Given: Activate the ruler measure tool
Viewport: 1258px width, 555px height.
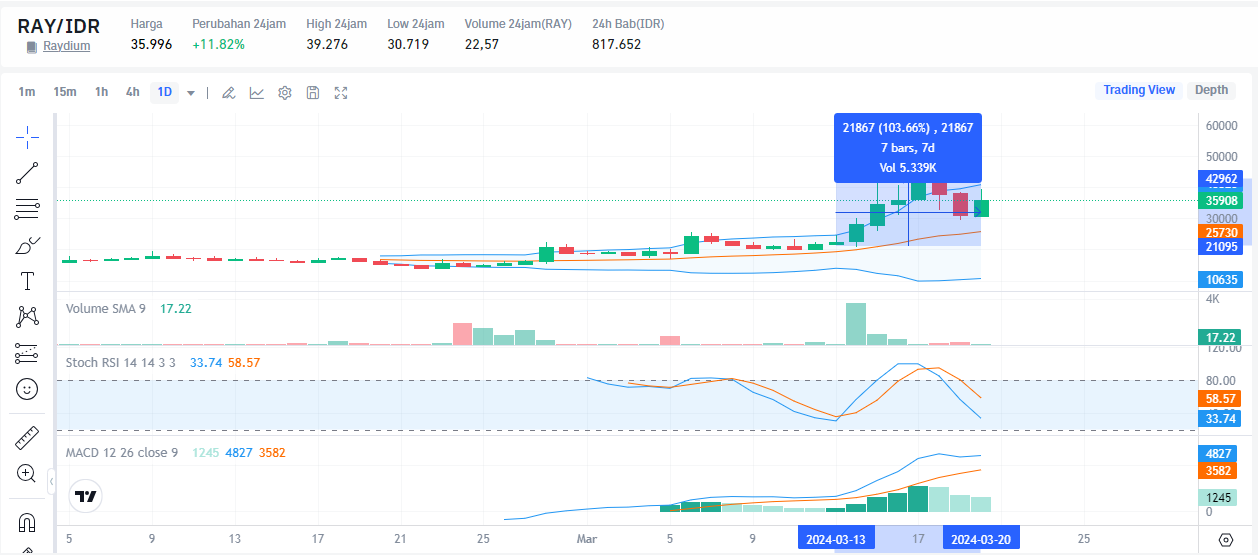Looking at the screenshot, I should click(27, 437).
